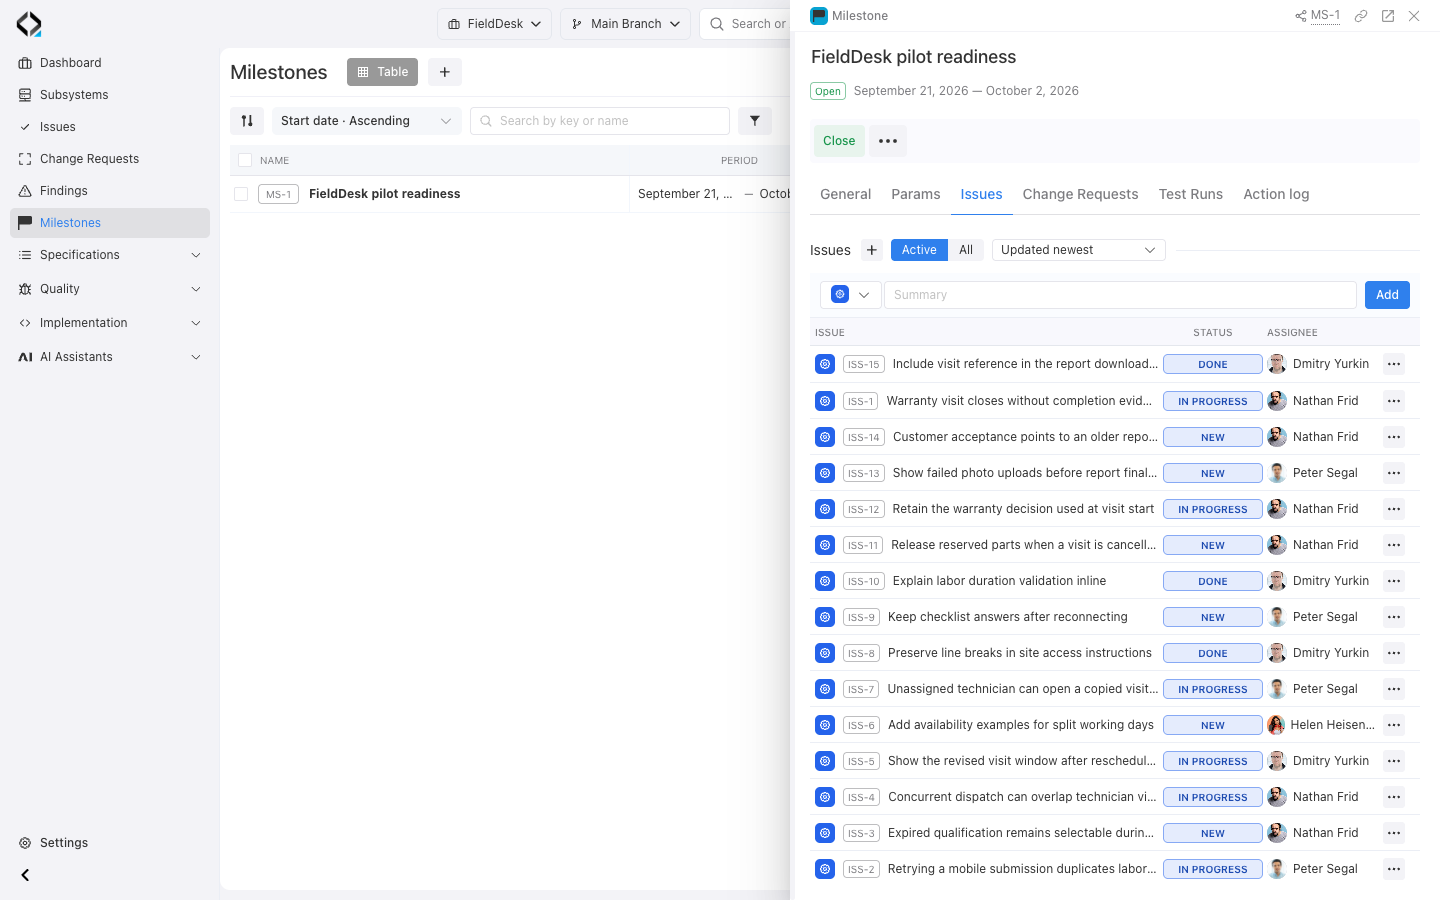Open the FieldDesk project dropdown
The image size is (1440, 900).
click(x=494, y=24)
